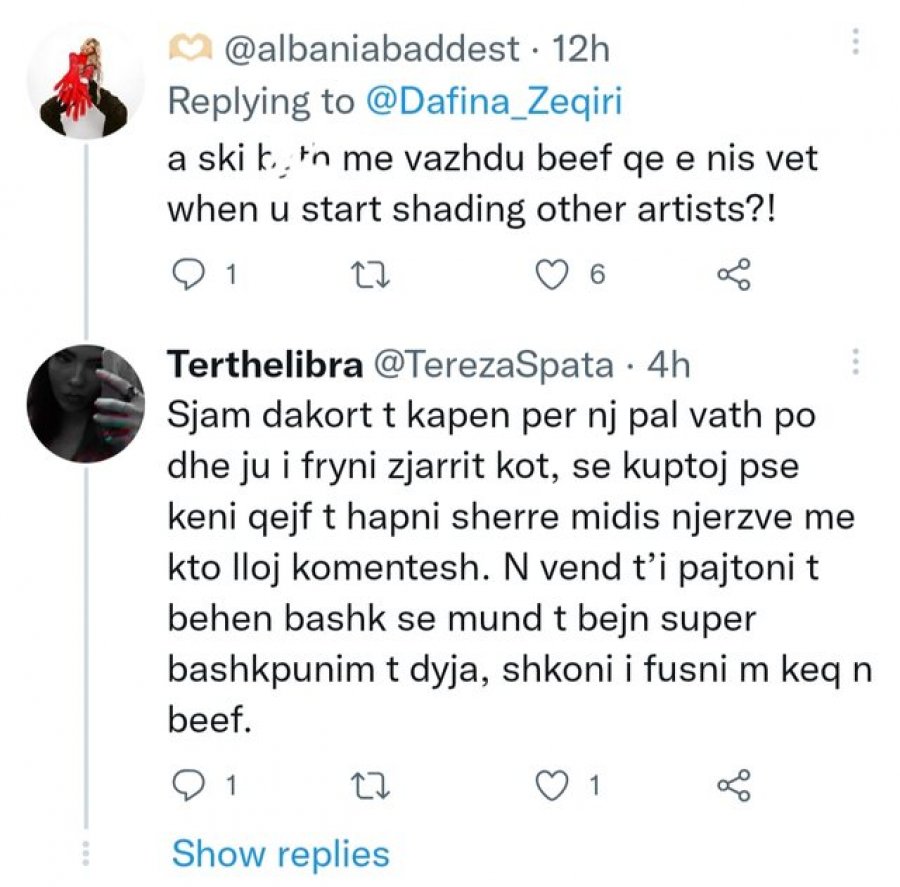This screenshot has width=900, height=887.
Task: Open the 4h timestamp of Terthelibra tweet
Action: pos(668,365)
